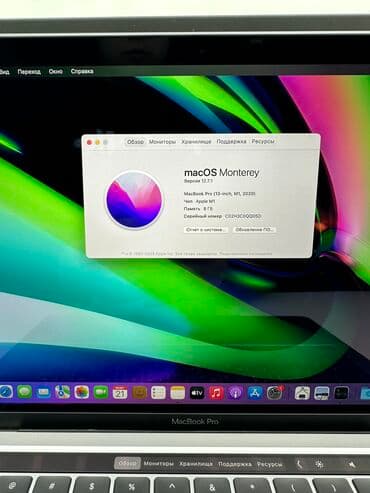Click the Память 8 ГБ line
This screenshot has width=370, height=493.
(x=198, y=209)
